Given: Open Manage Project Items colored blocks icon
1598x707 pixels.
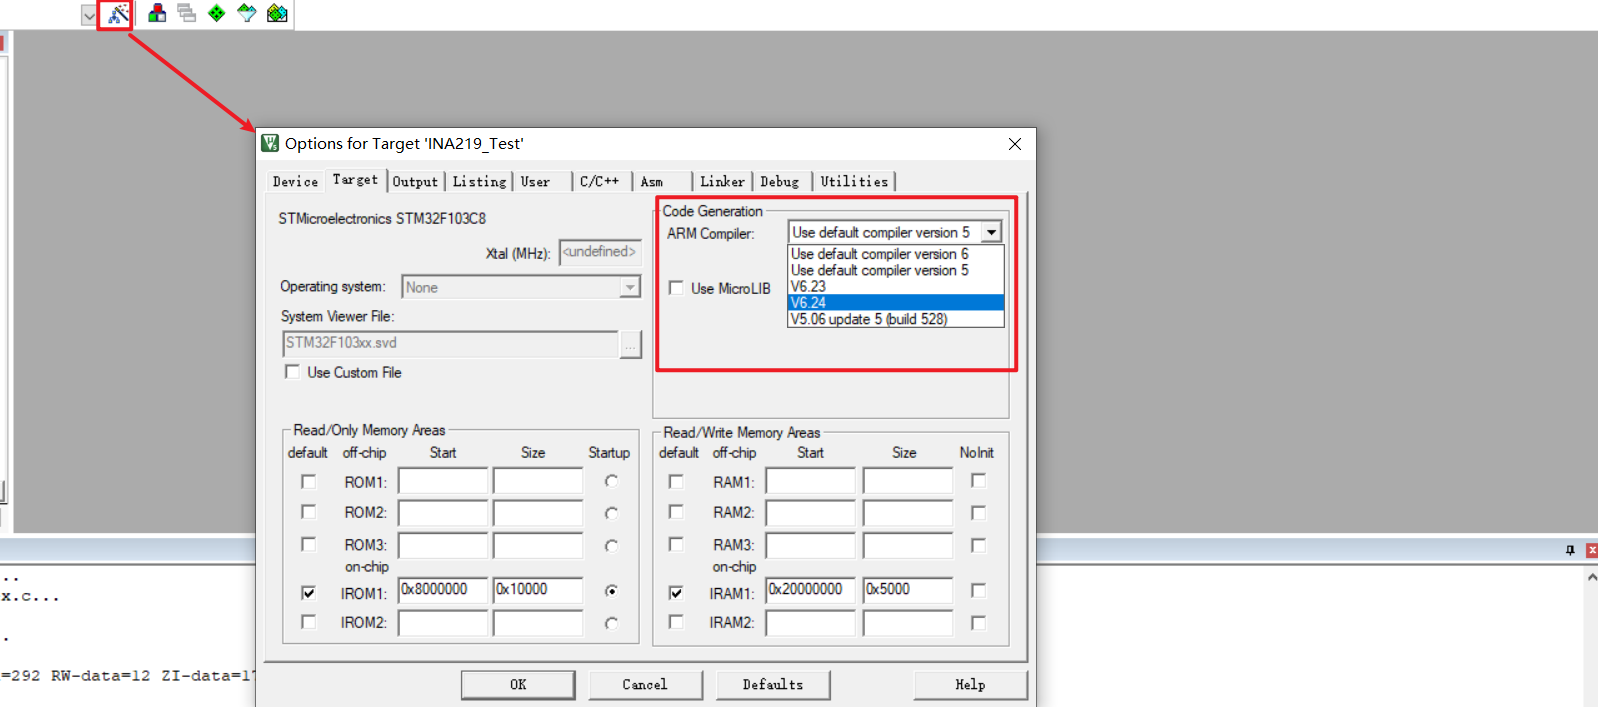Looking at the screenshot, I should tap(157, 13).
